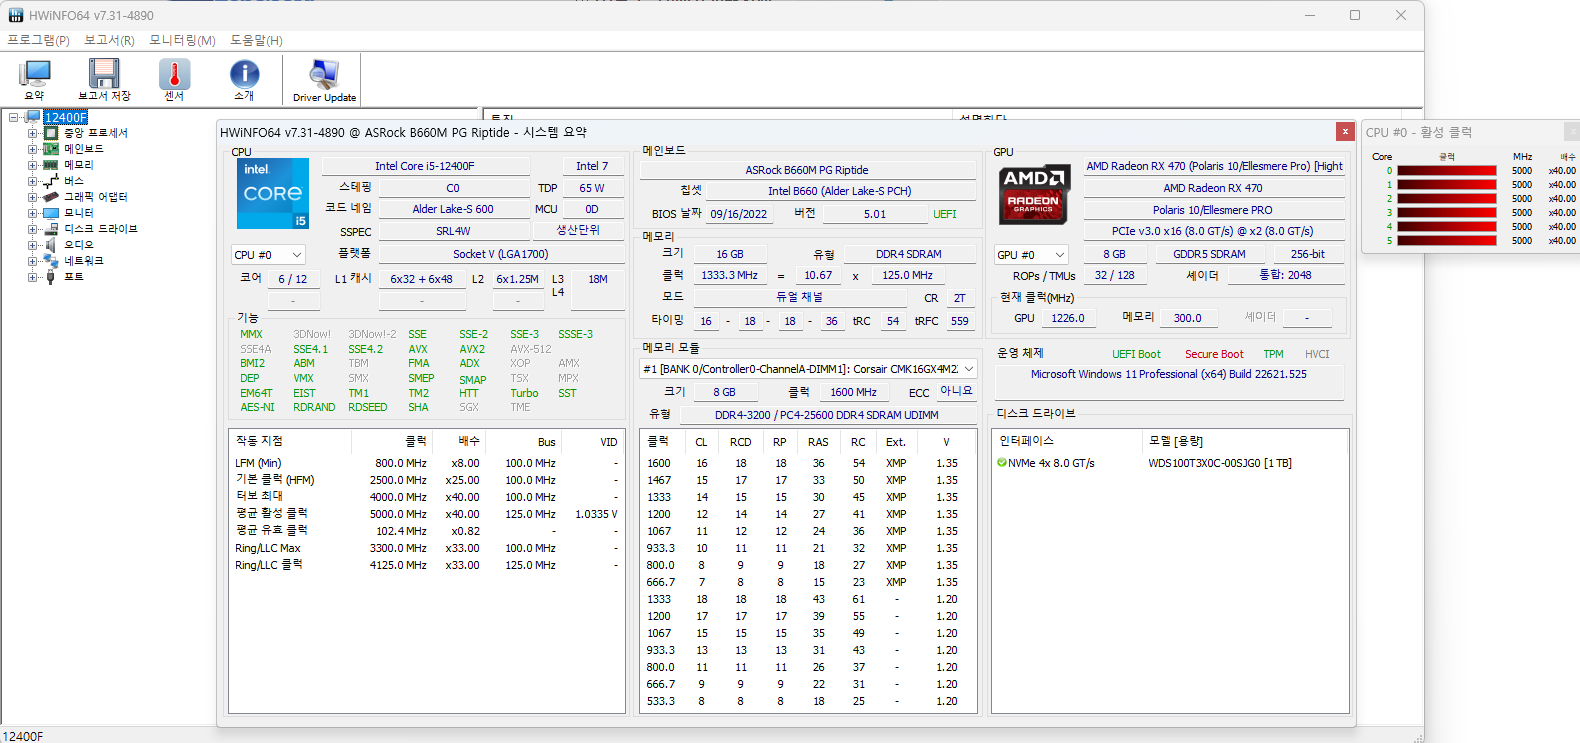Click the 생산단위 link

[x=578, y=230]
